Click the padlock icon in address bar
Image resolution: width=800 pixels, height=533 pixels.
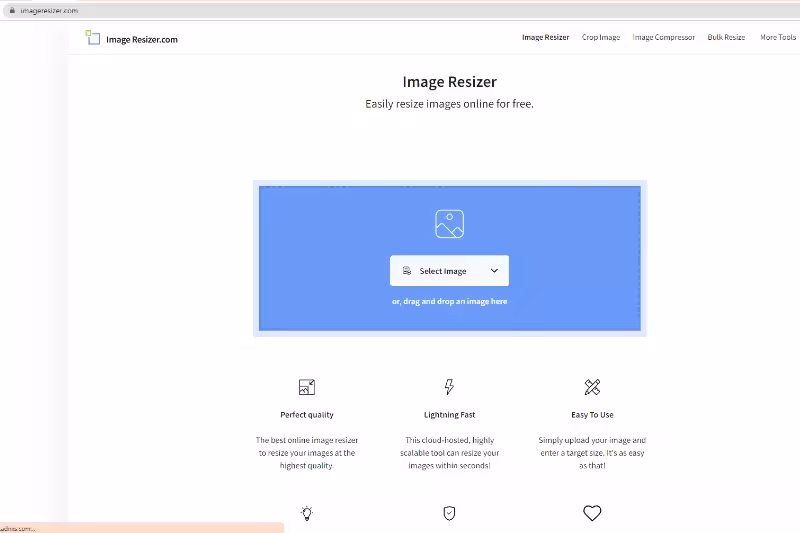(12, 10)
